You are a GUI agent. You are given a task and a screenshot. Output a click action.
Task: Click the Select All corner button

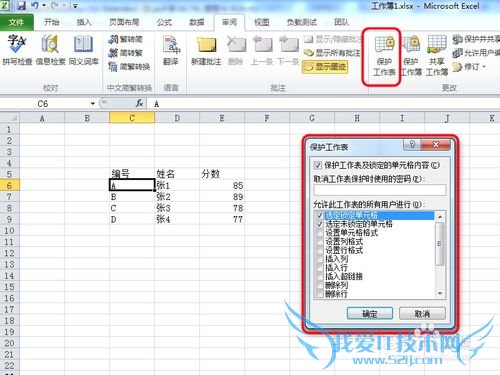tap(9, 118)
